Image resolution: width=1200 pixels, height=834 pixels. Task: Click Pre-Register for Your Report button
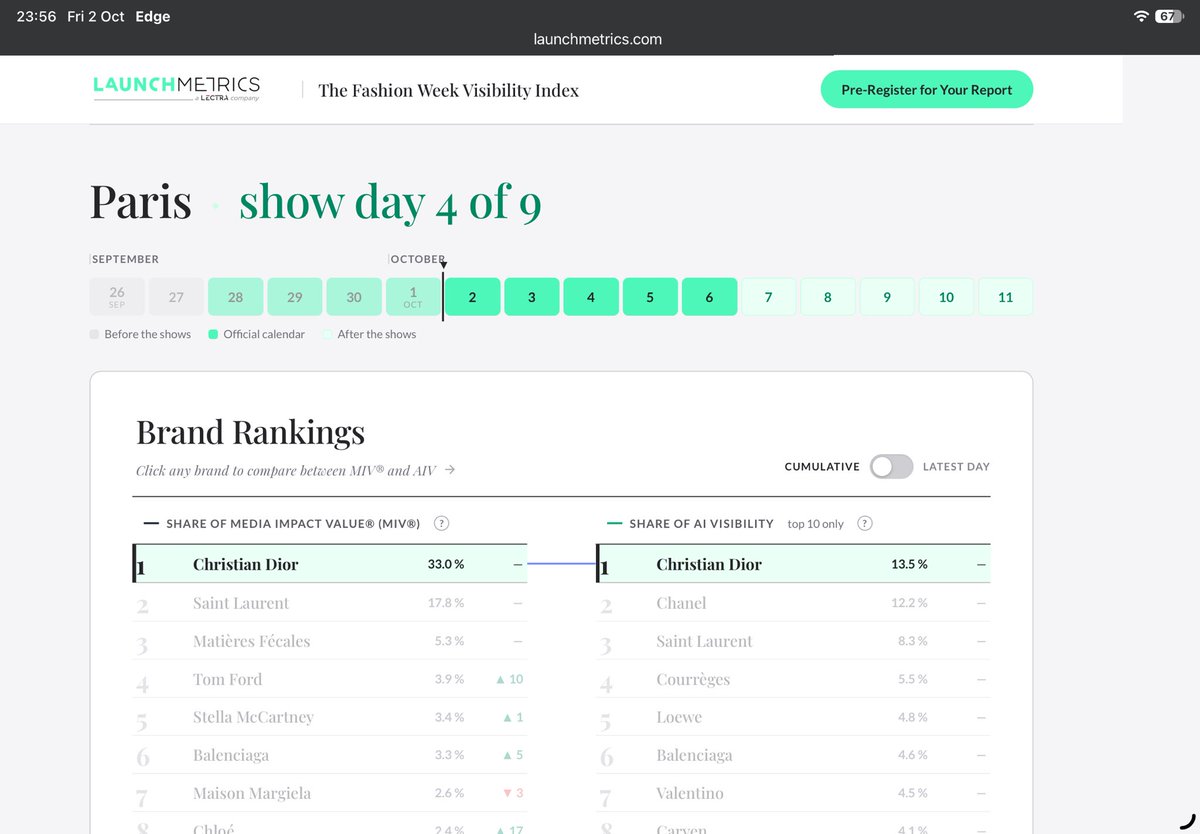tap(927, 89)
